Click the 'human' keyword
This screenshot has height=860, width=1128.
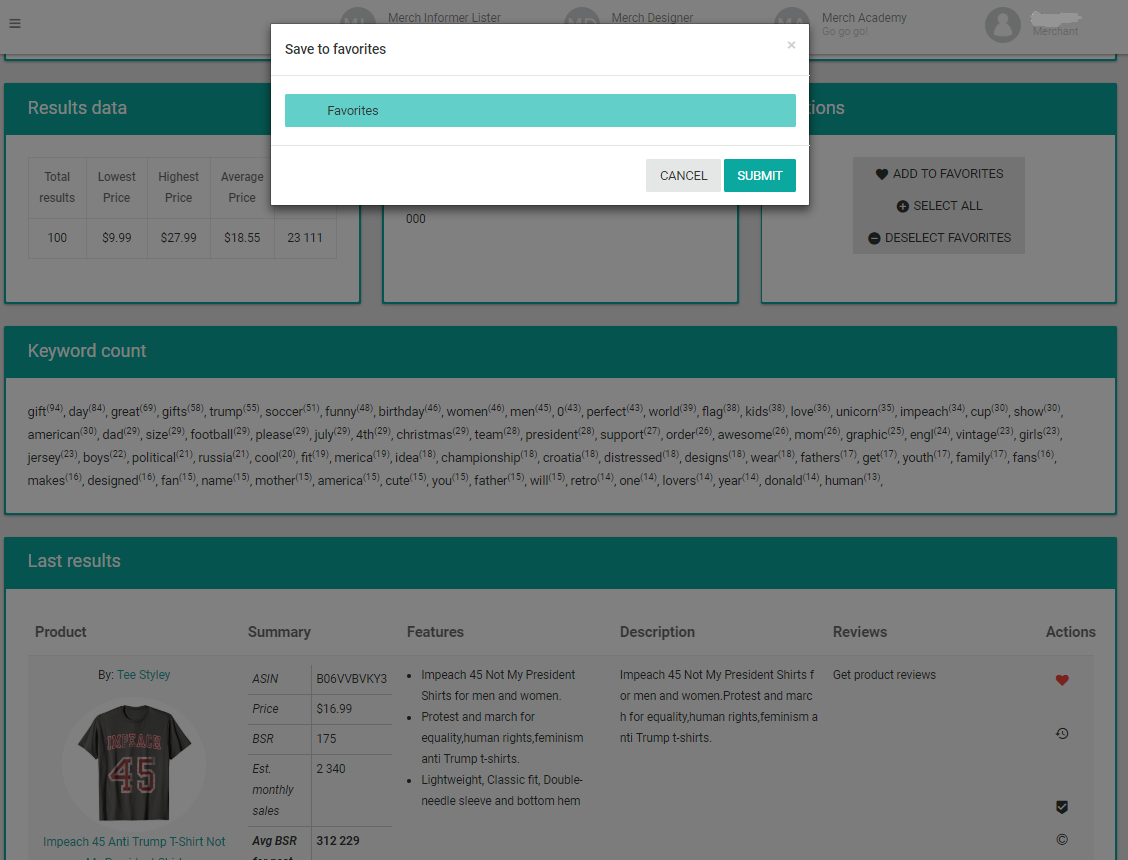pyautogui.click(x=844, y=481)
